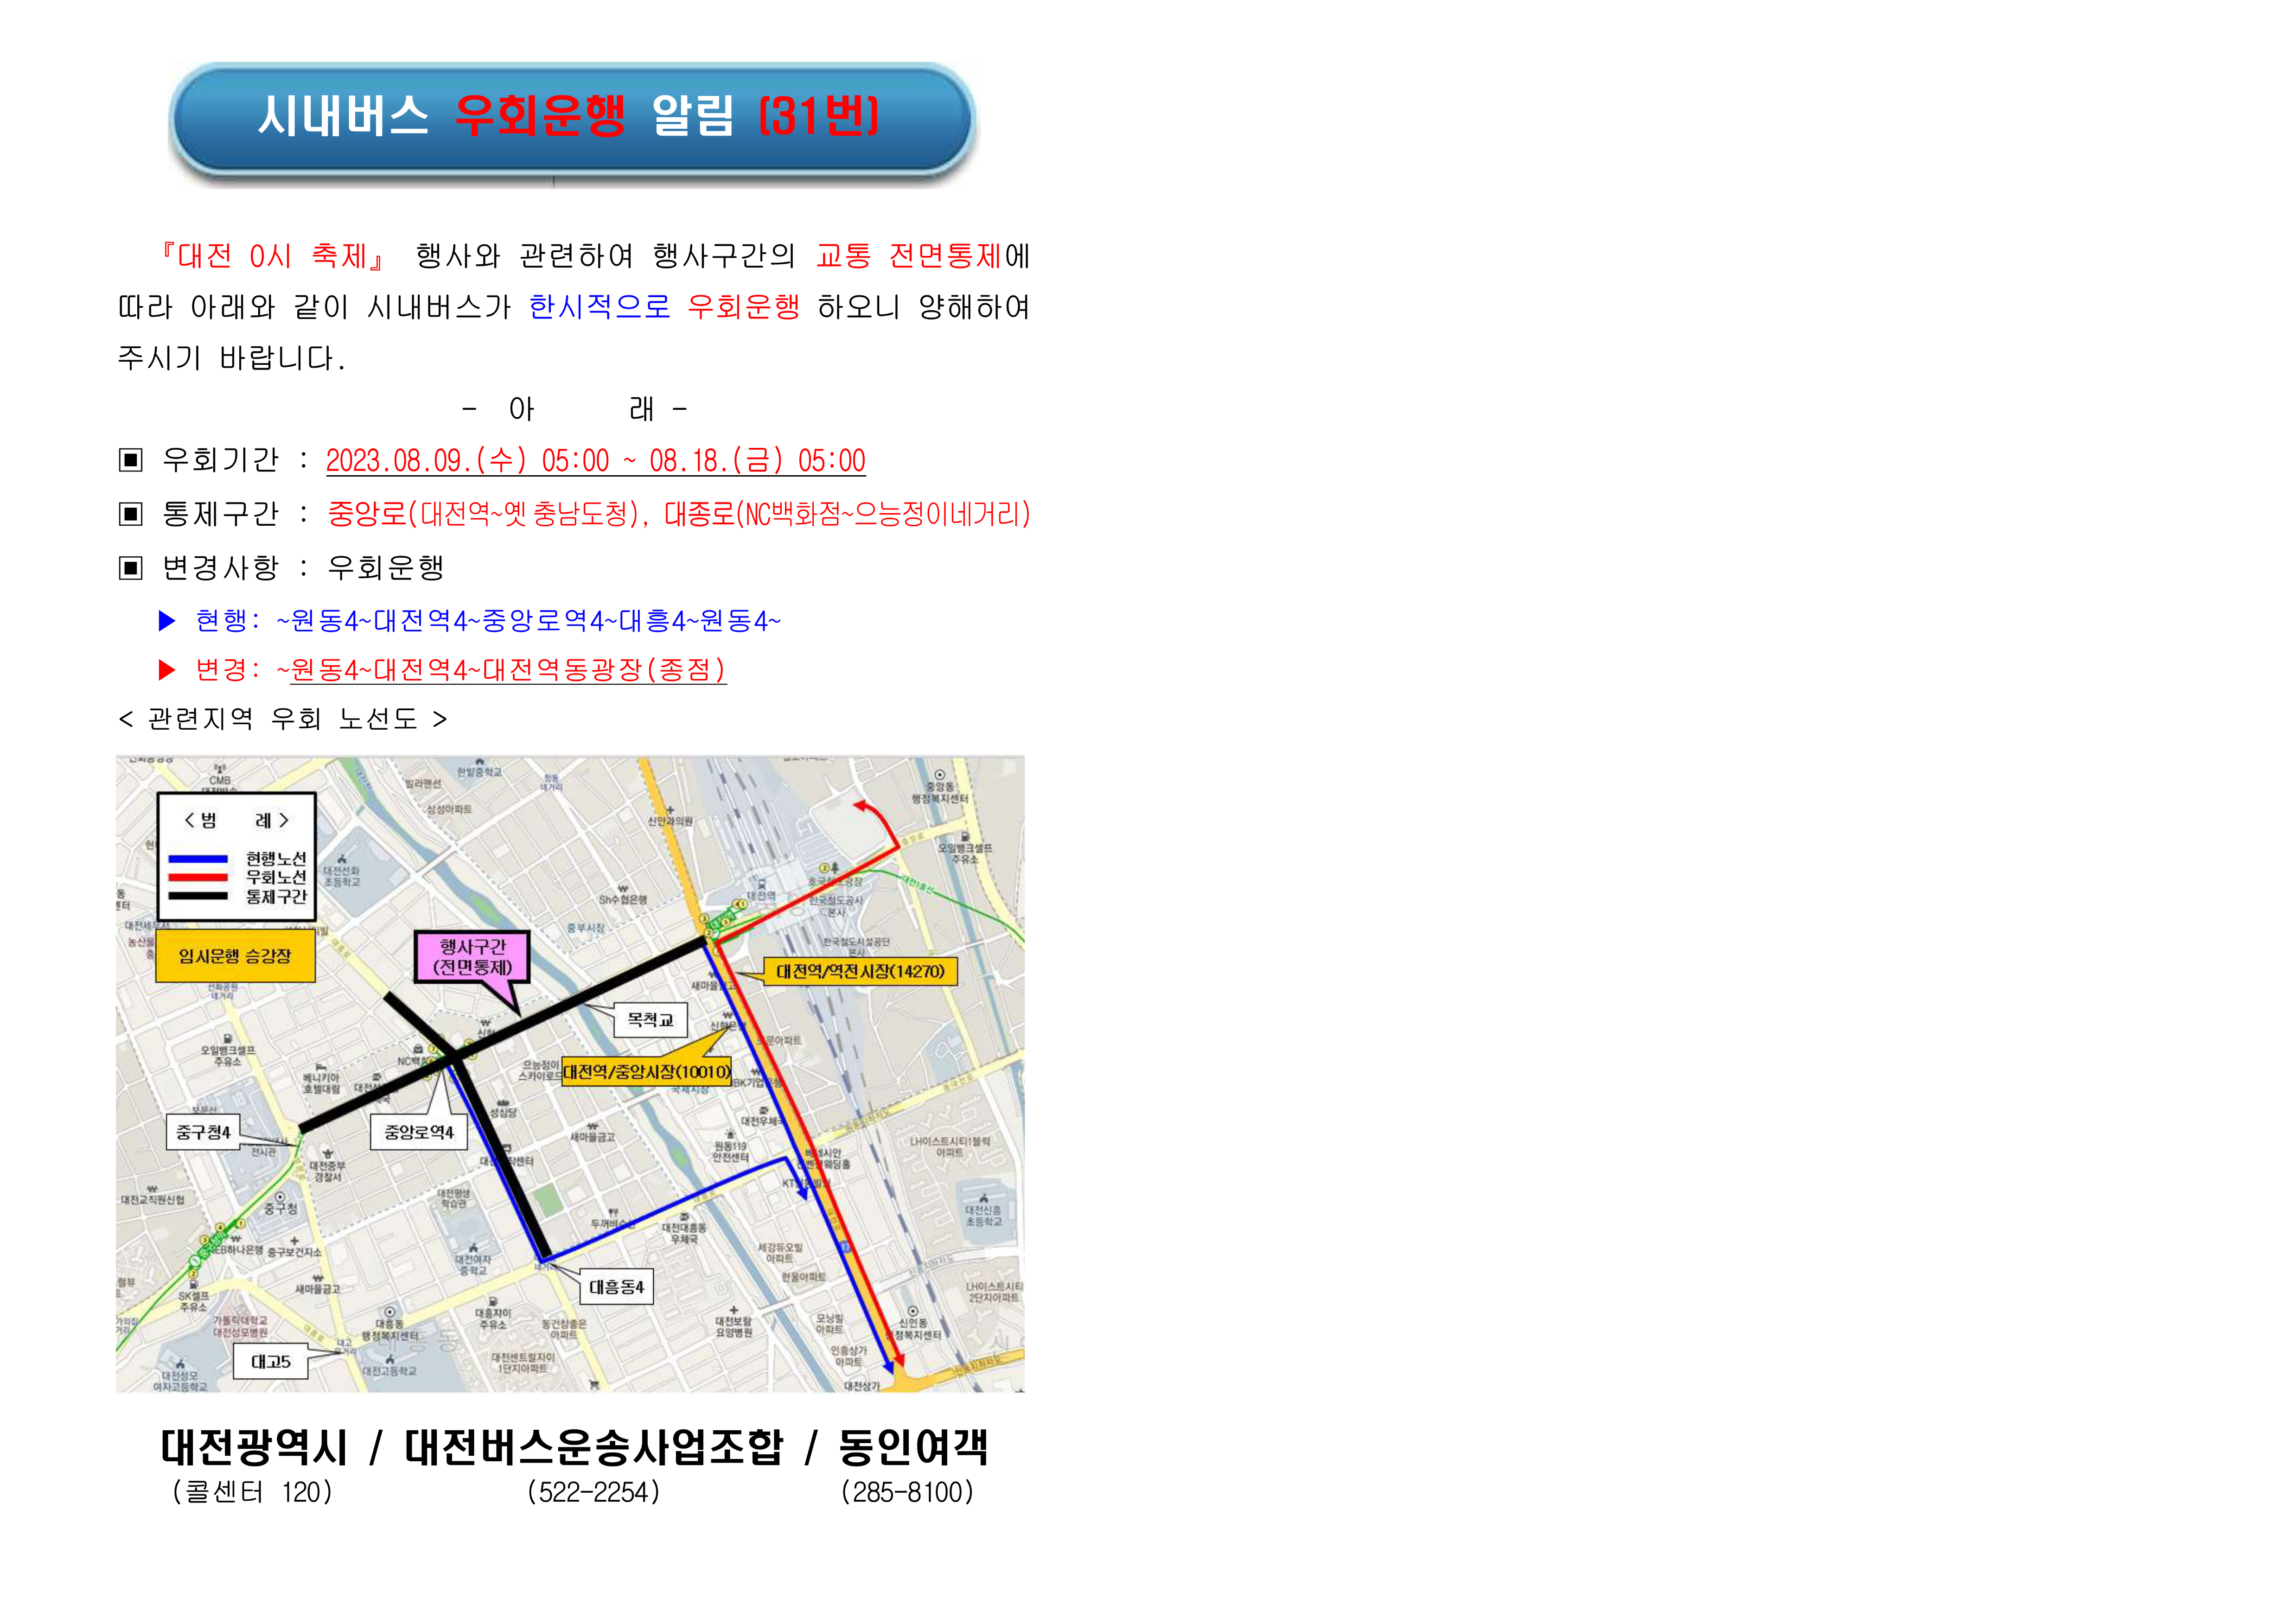
Task: Click the pink 행사구간 (전면통제) callout
Action: pos(472,957)
